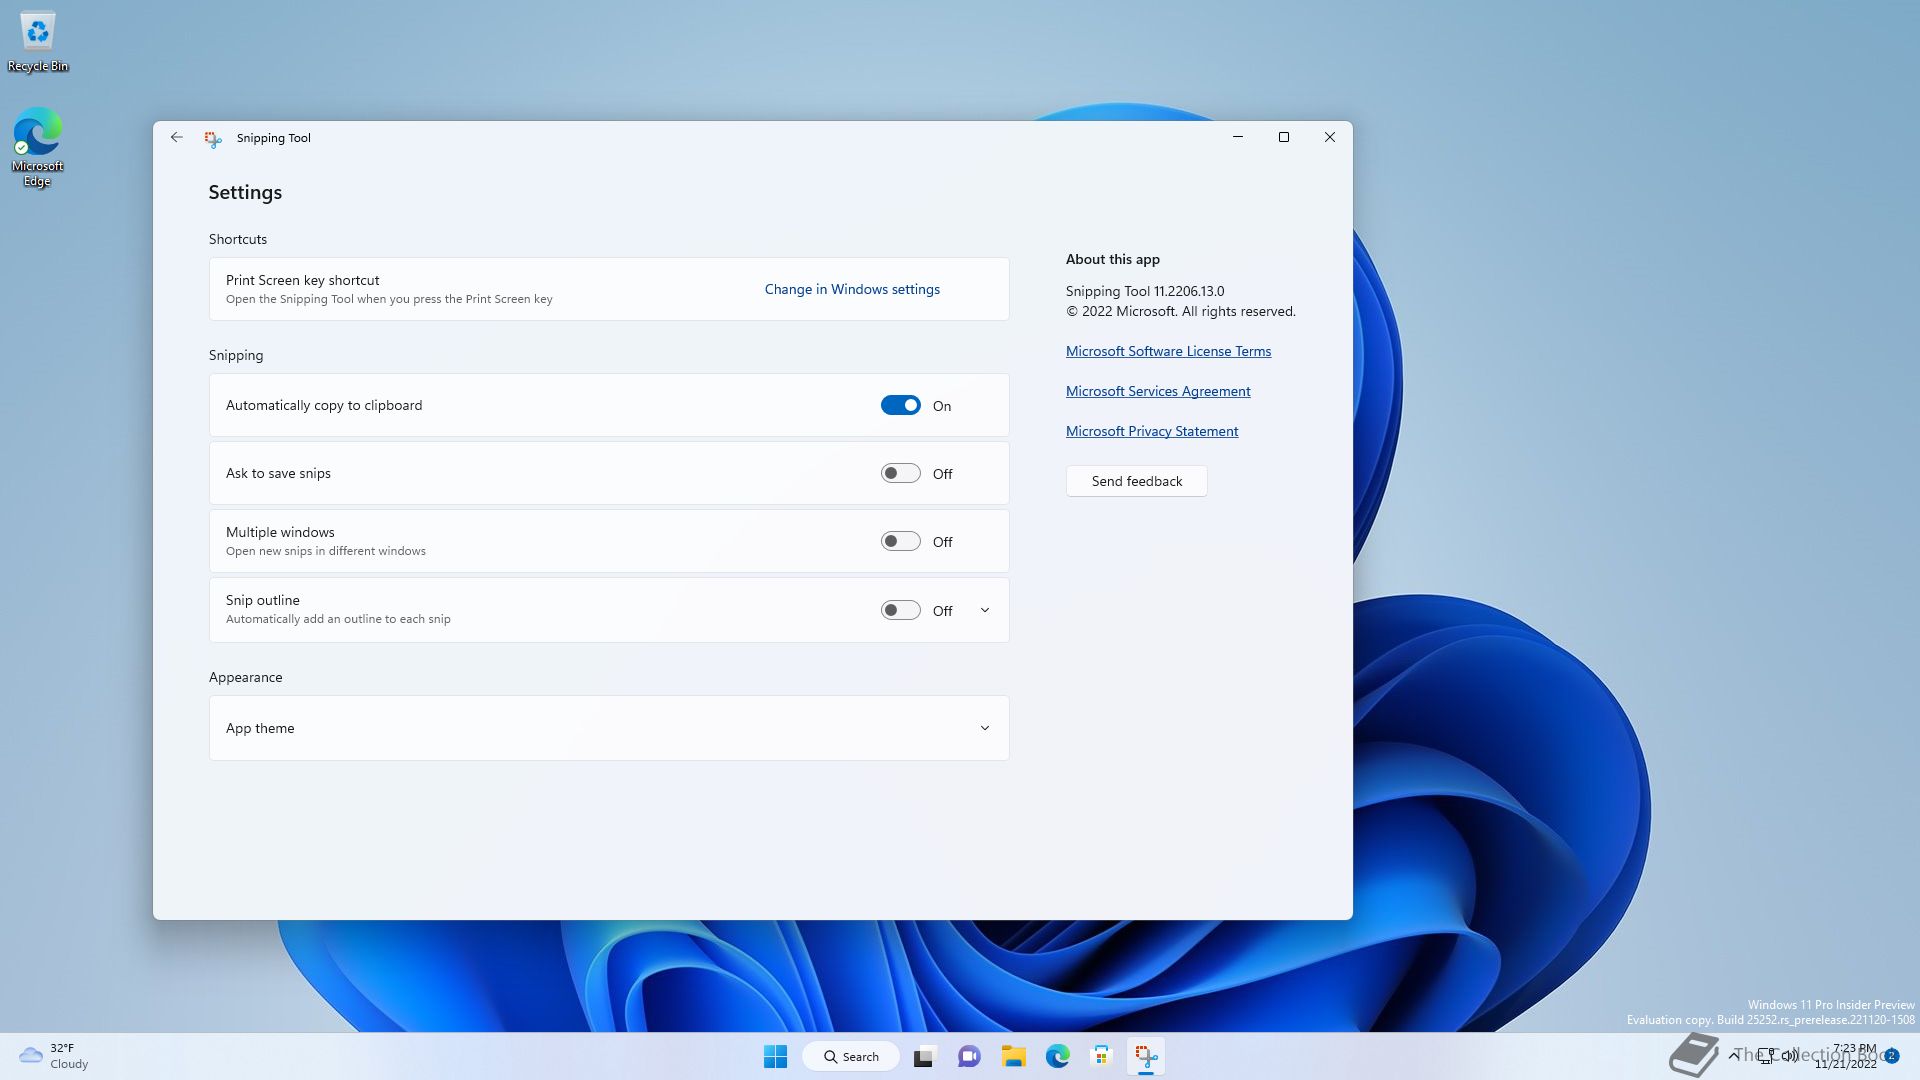This screenshot has width=1920, height=1080.
Task: Click the Send feedback button
Action: pyautogui.click(x=1136, y=481)
